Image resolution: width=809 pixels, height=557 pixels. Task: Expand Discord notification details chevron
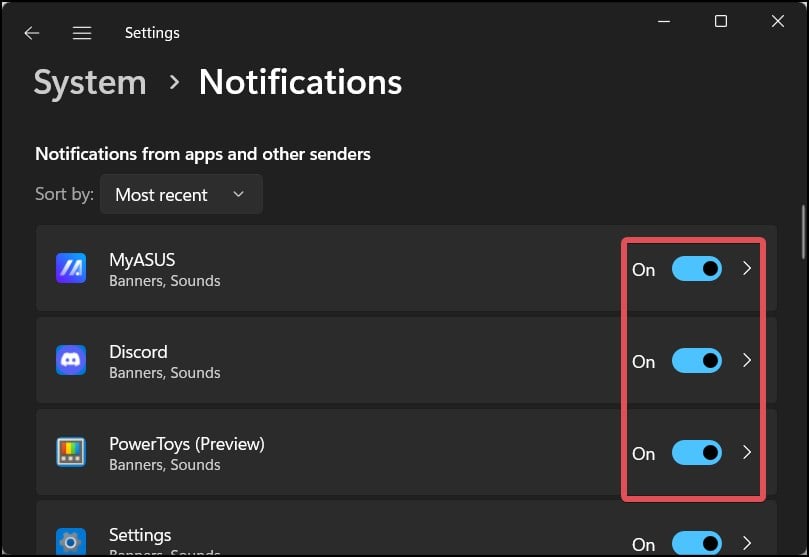point(747,360)
